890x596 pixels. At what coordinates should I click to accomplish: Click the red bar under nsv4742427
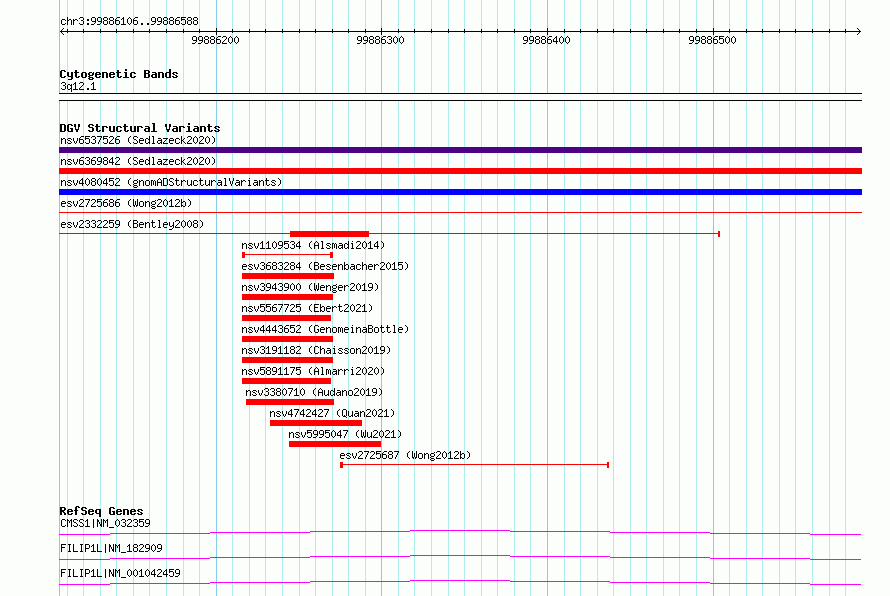pos(316,423)
